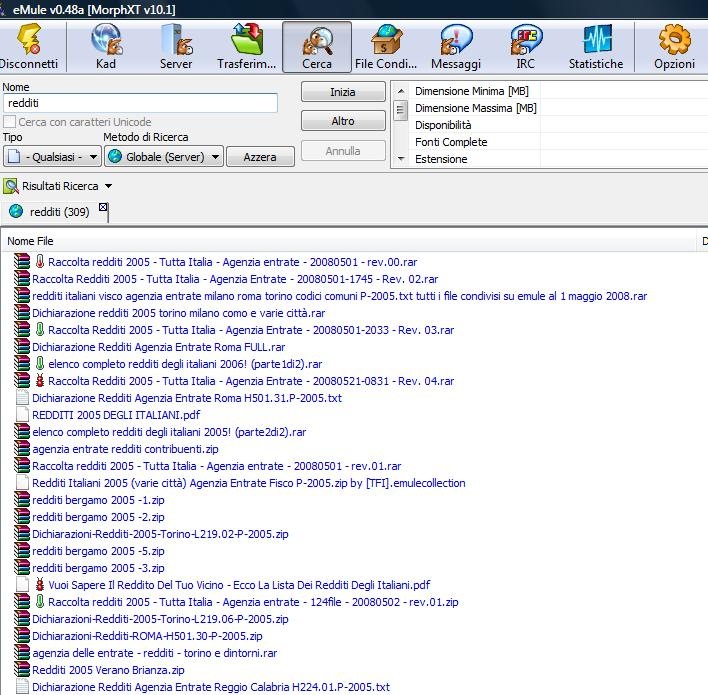
Task: Open the Server list icon
Action: (x=176, y=47)
